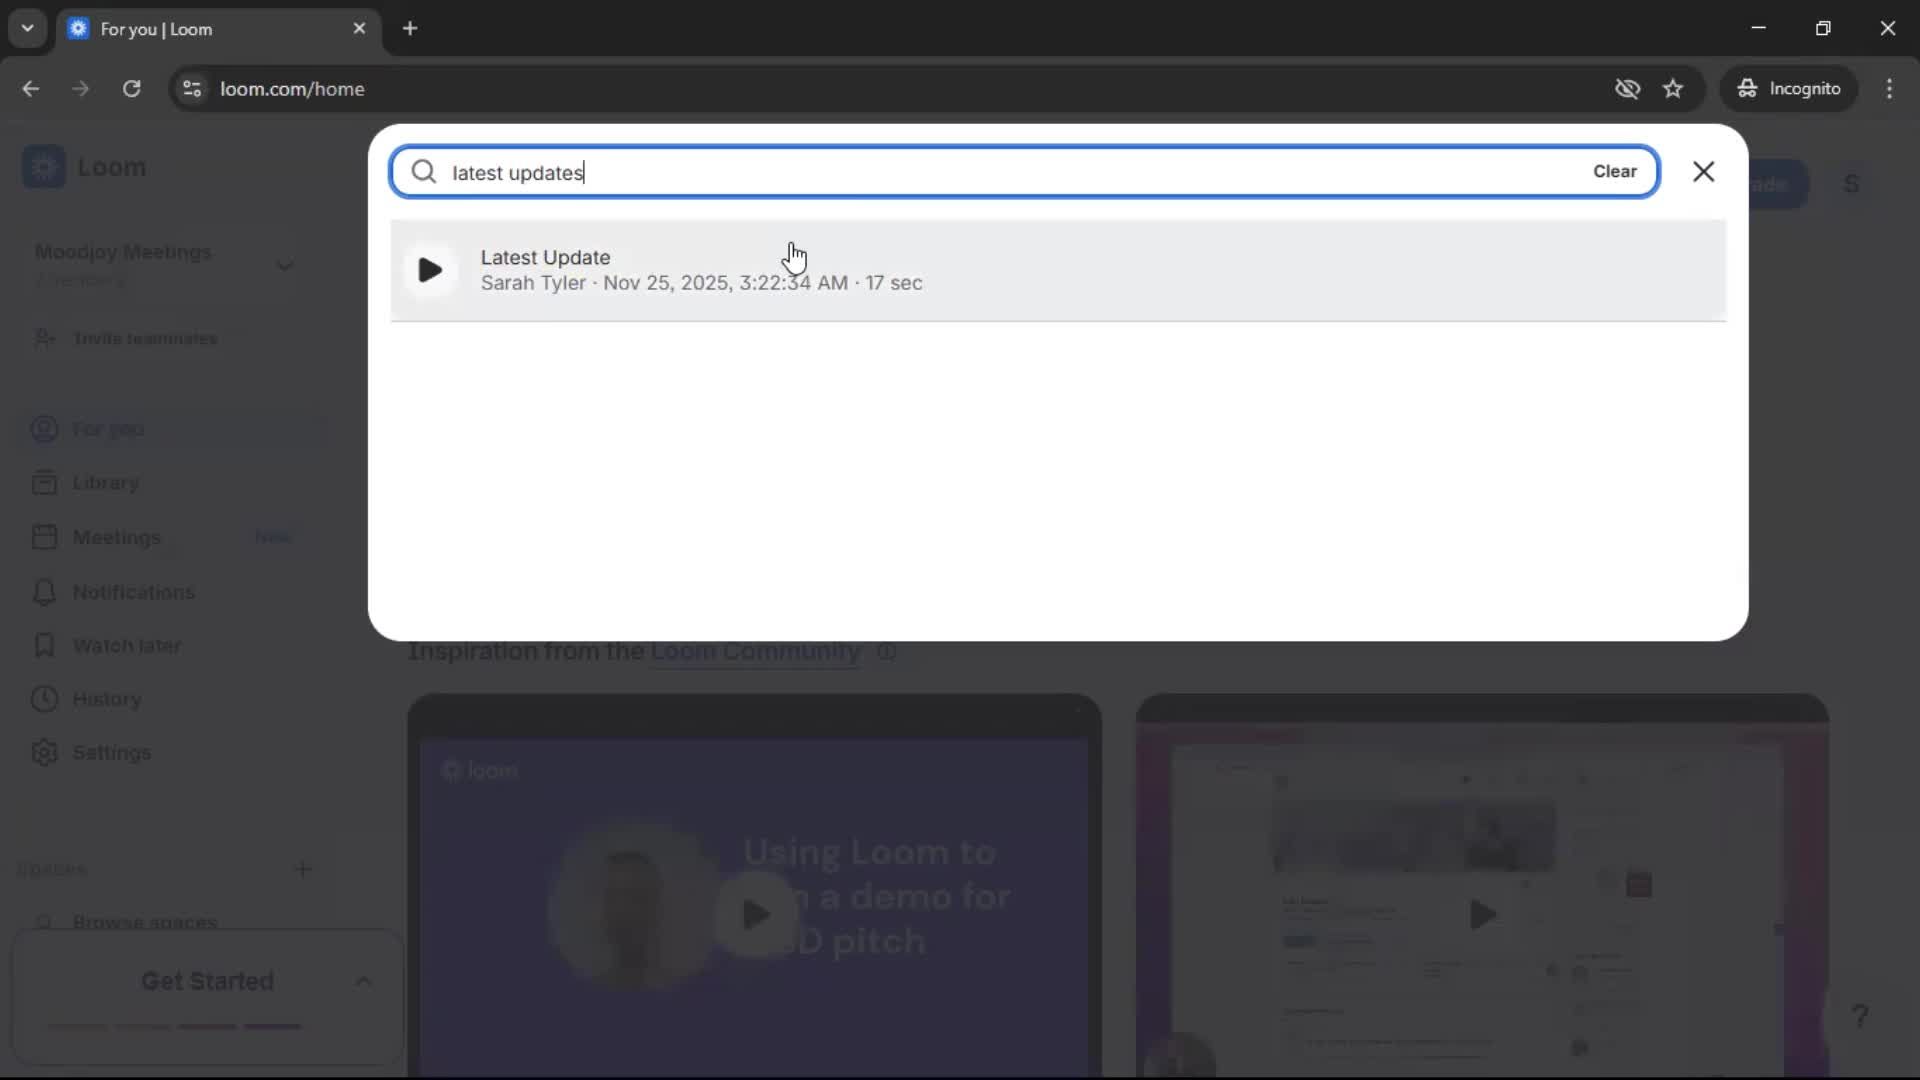1920x1080 pixels.
Task: Open the Watch later list
Action: coord(127,646)
